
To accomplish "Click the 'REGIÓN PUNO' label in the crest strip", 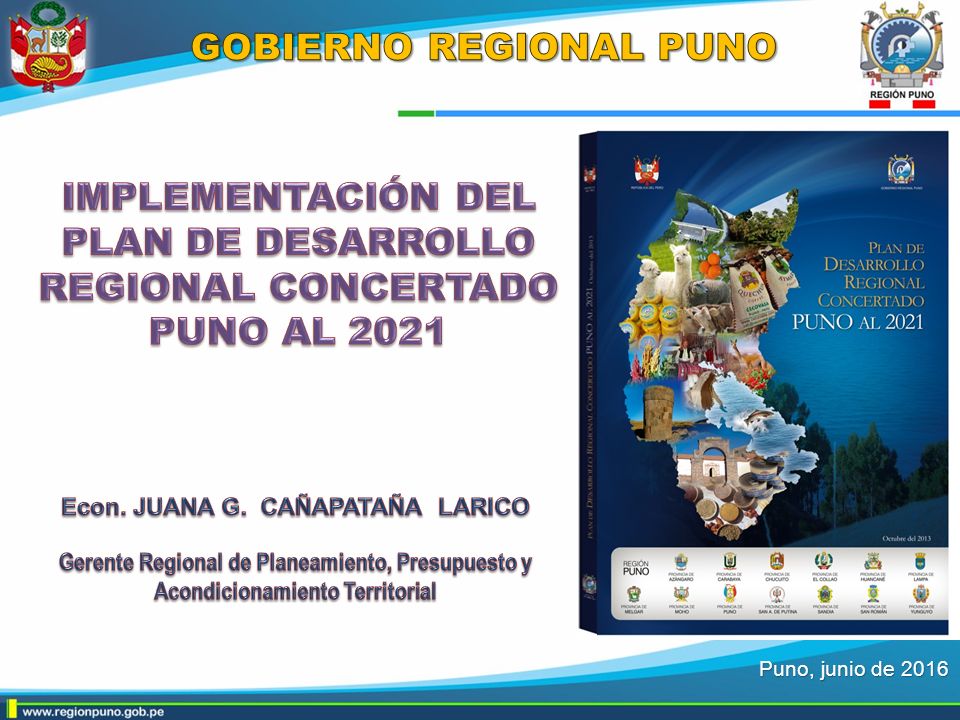I will (636, 567).
